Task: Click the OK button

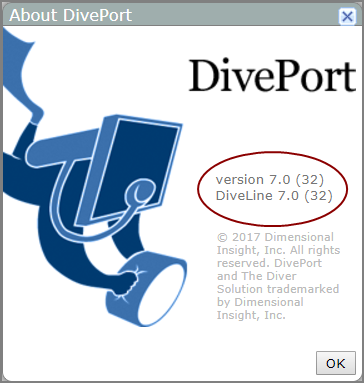Action: (336, 363)
